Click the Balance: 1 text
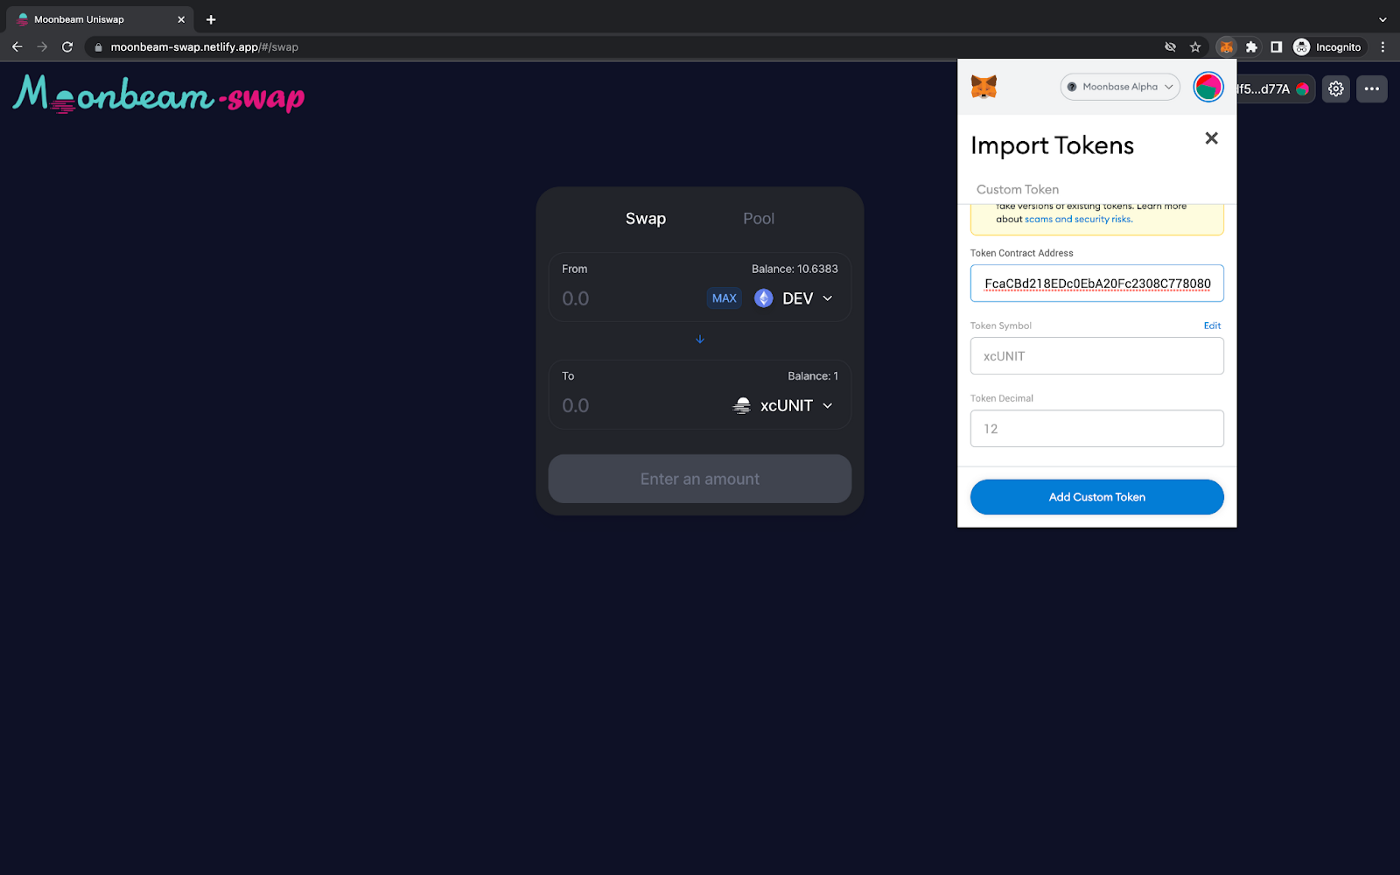The height and width of the screenshot is (875, 1400). click(x=813, y=376)
